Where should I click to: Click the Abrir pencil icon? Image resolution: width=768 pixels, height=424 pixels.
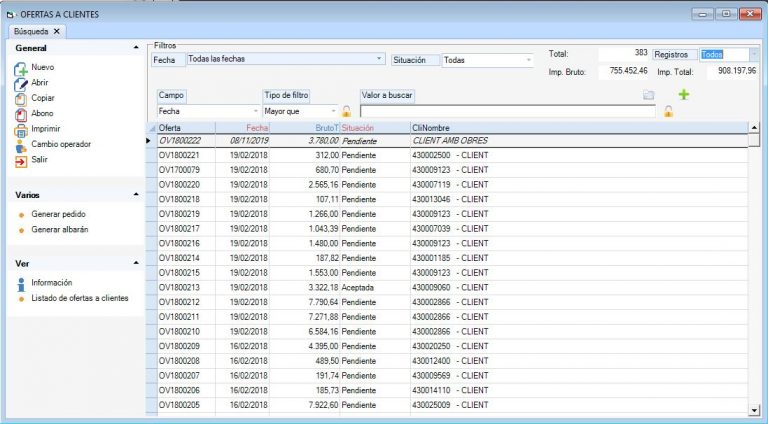pos(21,84)
